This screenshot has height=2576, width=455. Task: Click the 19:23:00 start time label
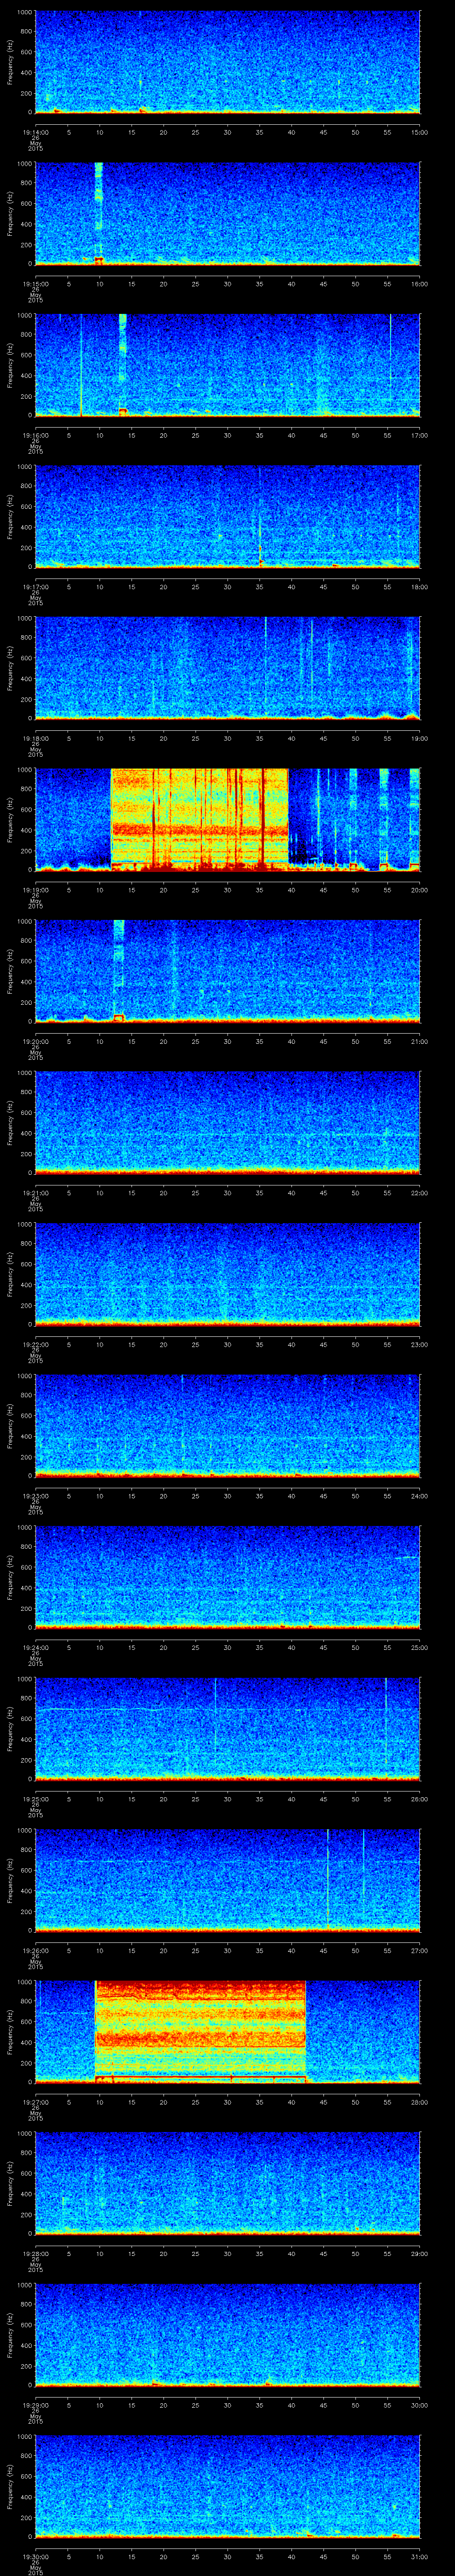point(35,1496)
